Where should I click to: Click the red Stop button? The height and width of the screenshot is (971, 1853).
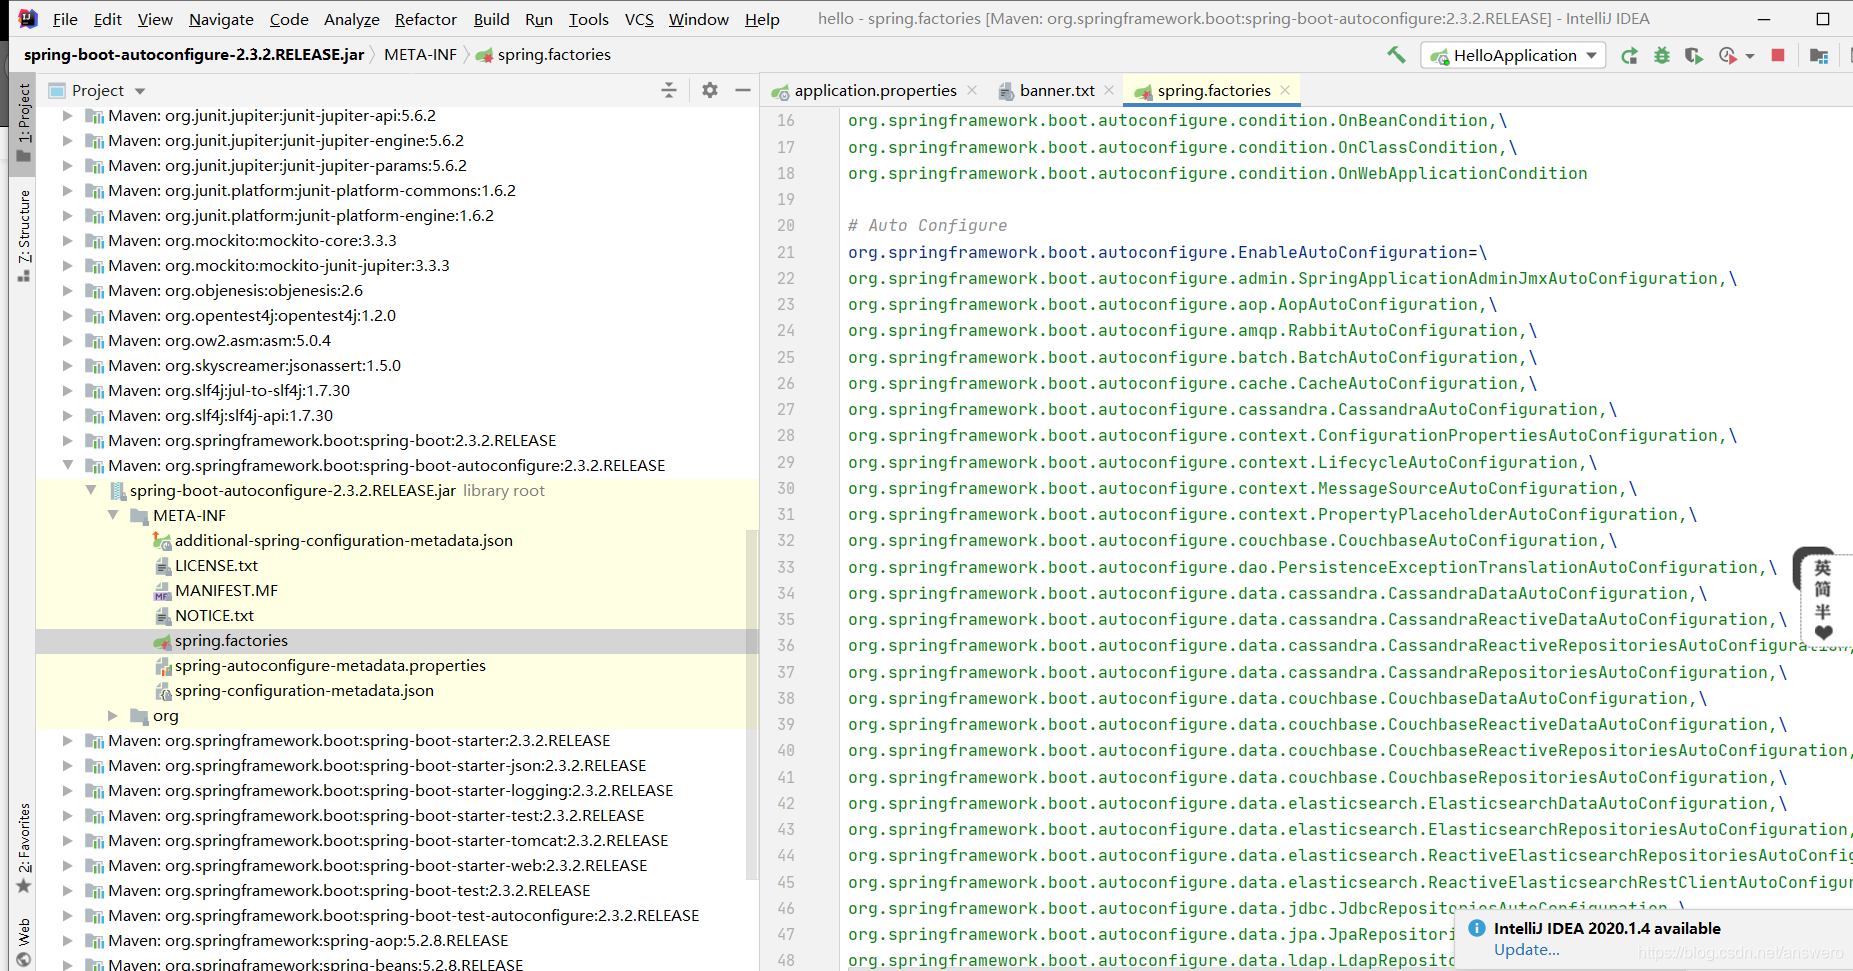pyautogui.click(x=1778, y=55)
